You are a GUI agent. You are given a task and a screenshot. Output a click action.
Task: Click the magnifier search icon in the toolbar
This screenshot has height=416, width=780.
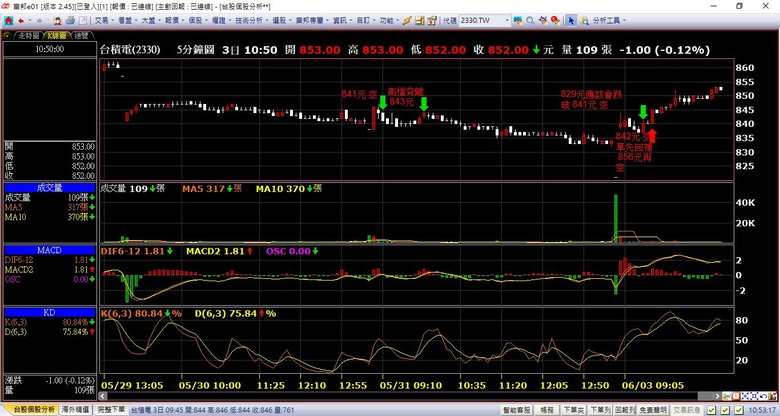tap(530, 20)
